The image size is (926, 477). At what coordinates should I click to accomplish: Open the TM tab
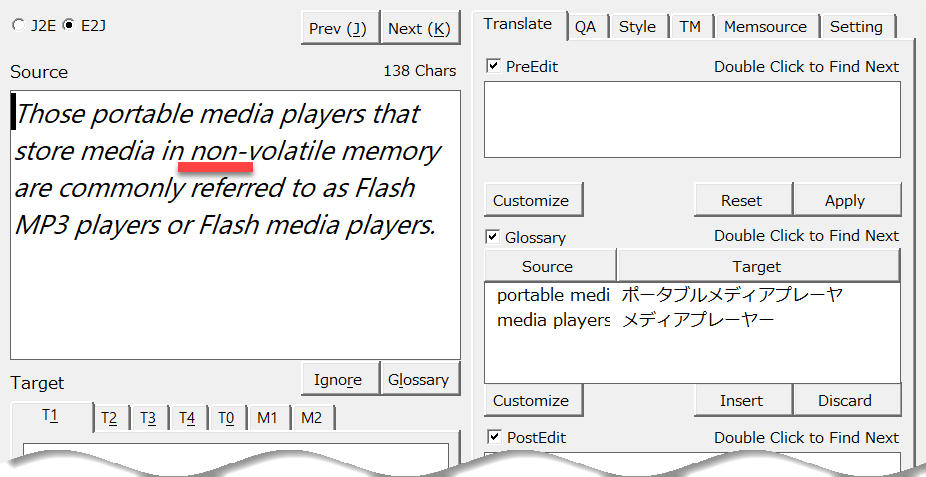tap(690, 27)
